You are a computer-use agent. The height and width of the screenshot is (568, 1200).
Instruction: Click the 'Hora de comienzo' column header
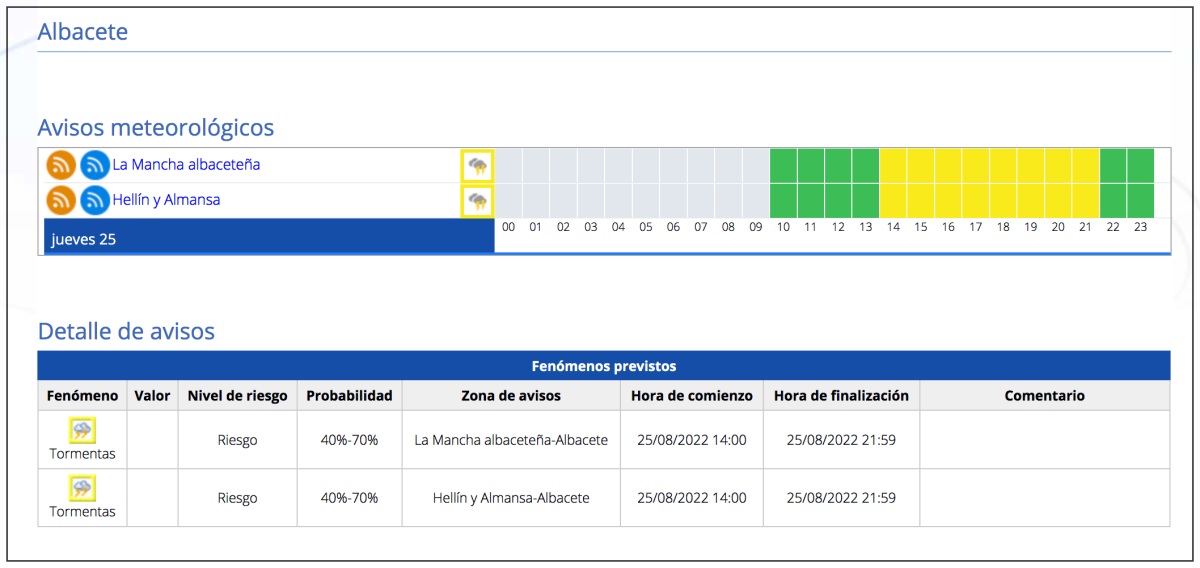tap(691, 396)
